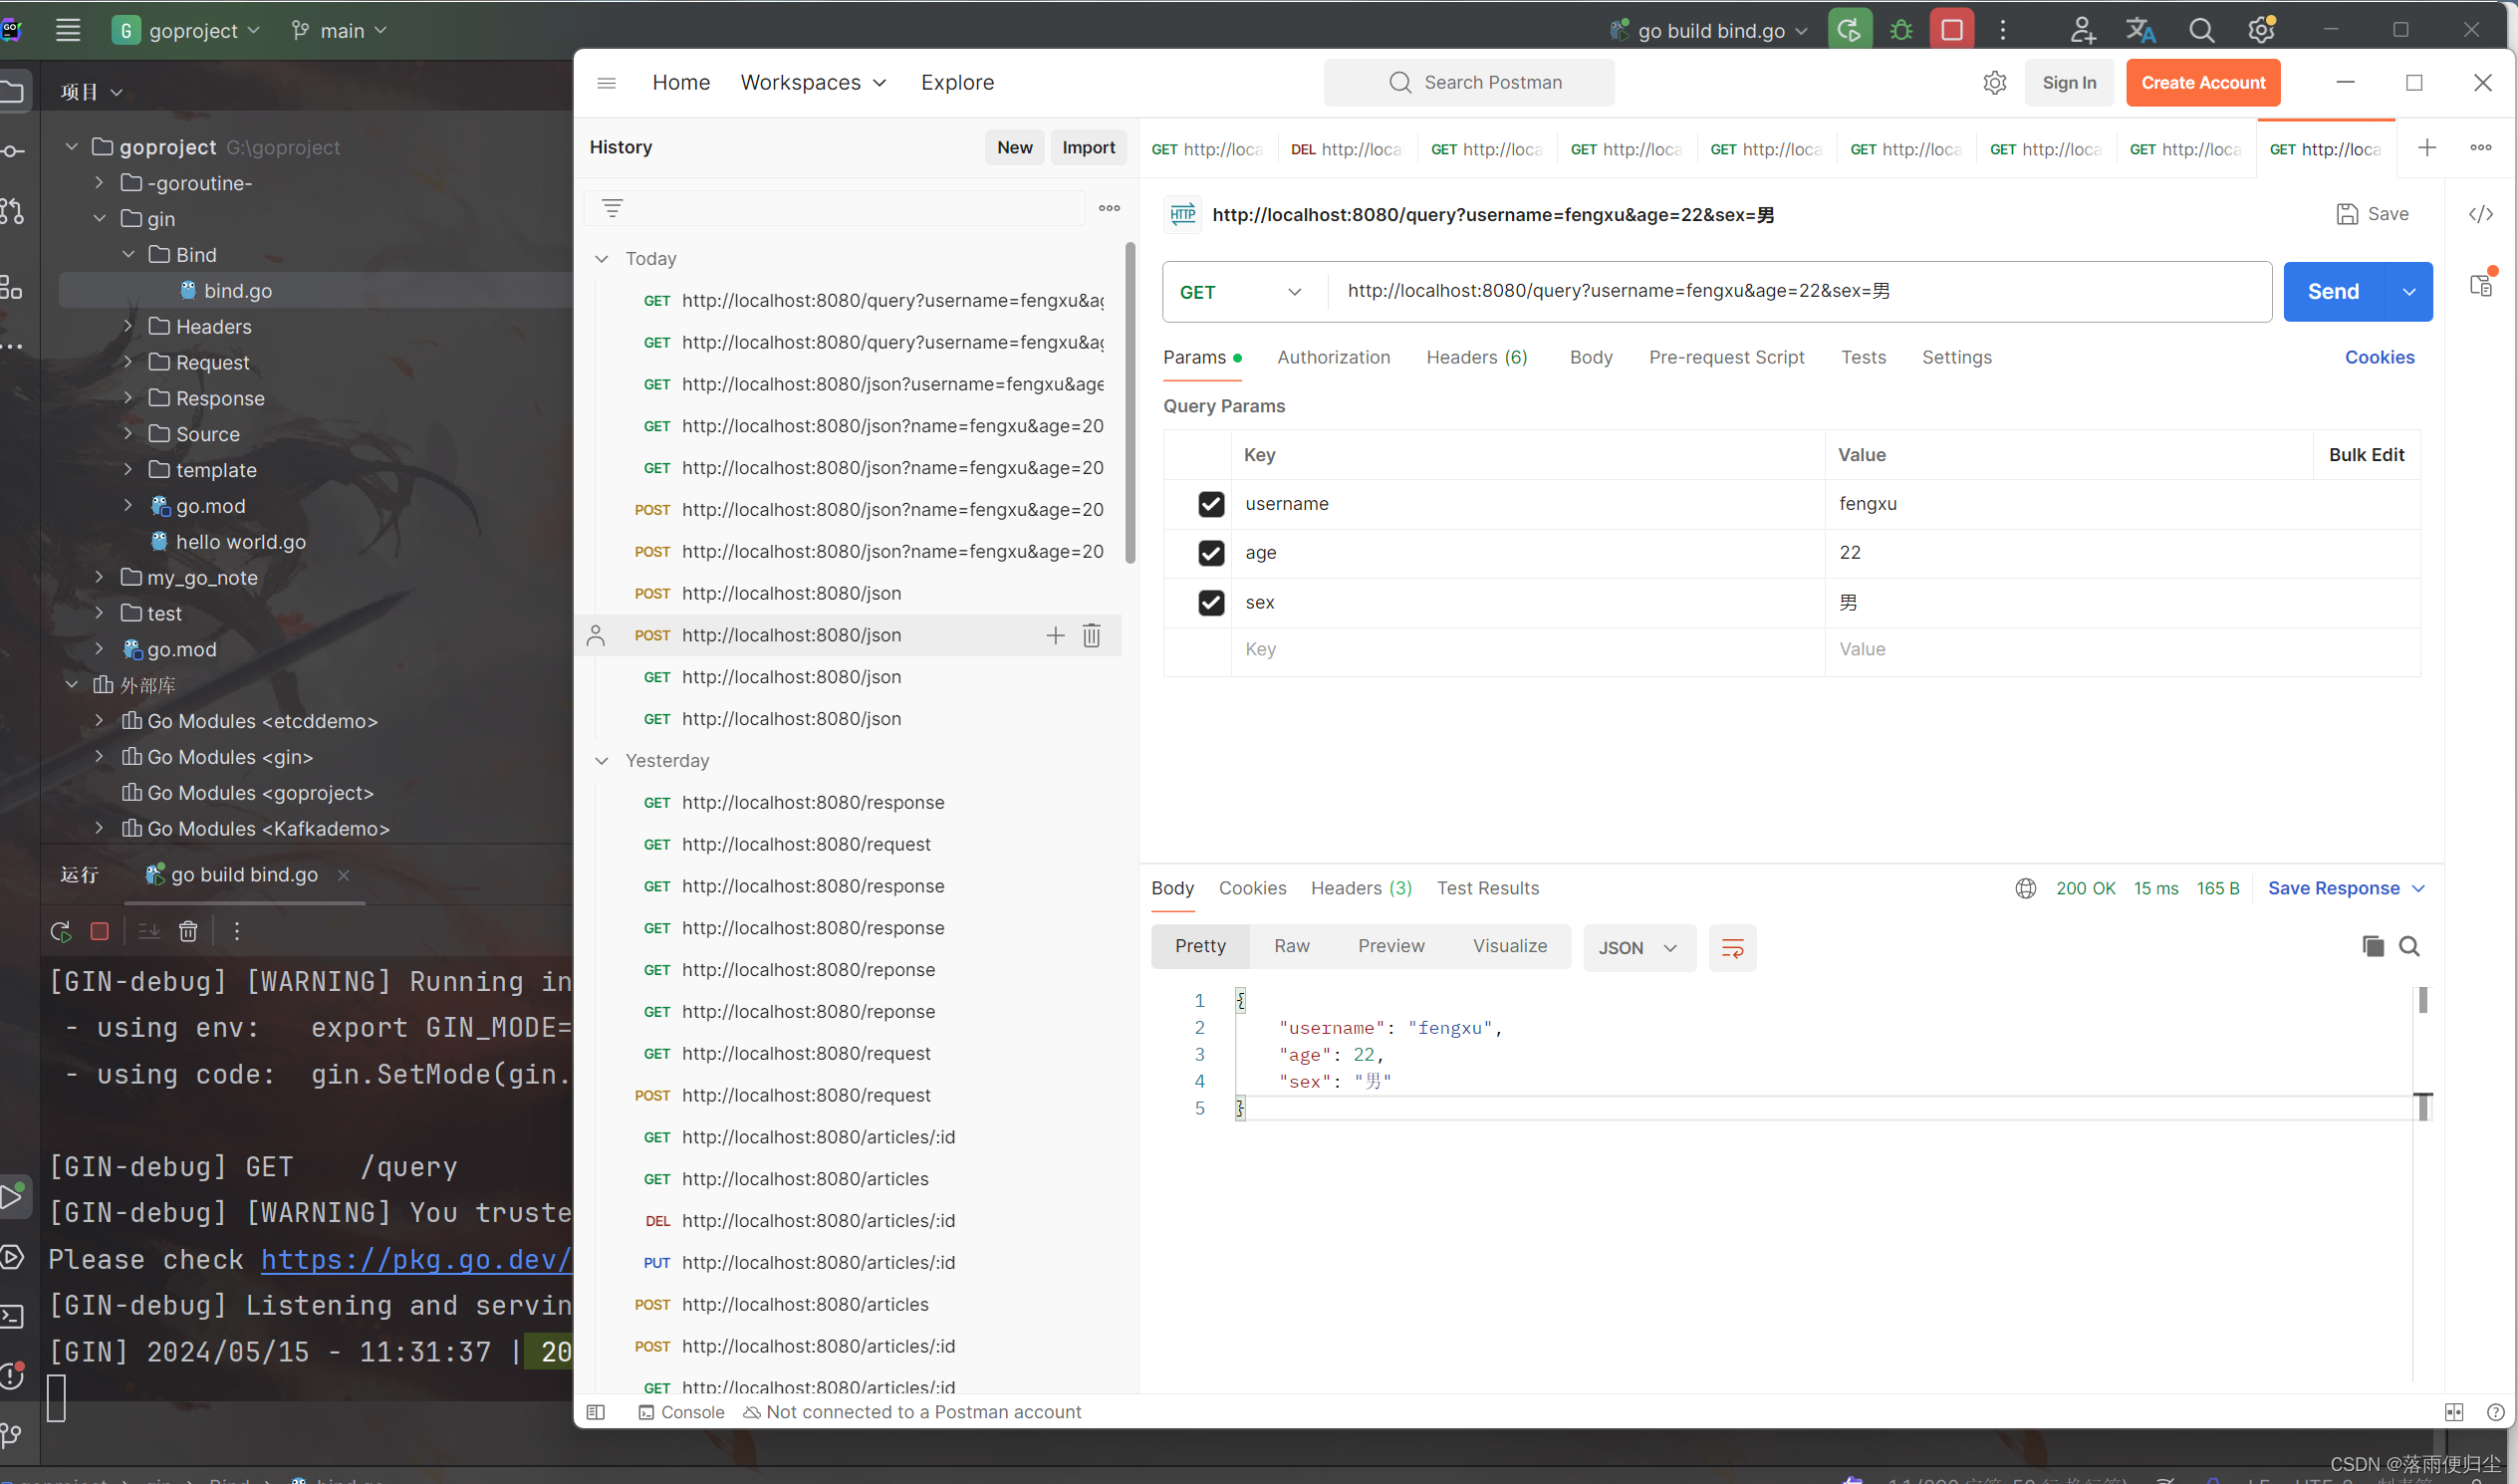Open the HTTP method GET dropdown
2518x1484 pixels.
pos(1240,292)
